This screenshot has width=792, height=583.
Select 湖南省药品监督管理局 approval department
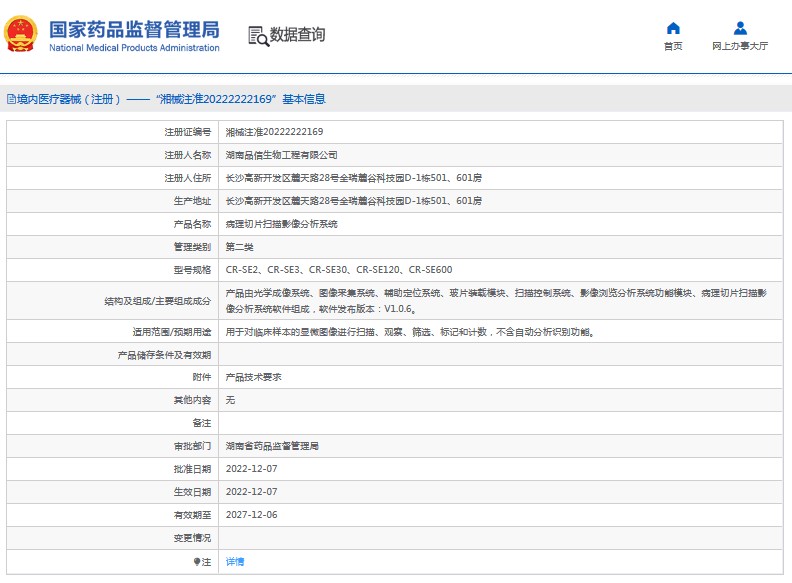272,446
